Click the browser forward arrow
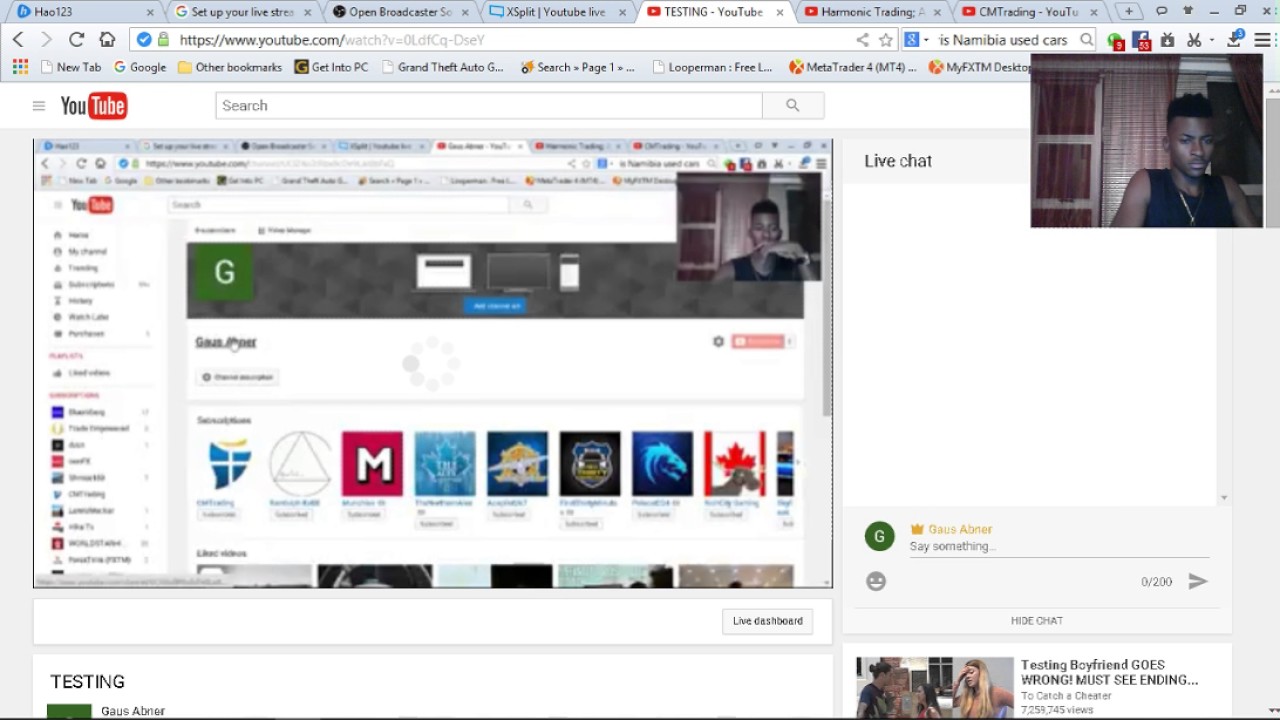1280x720 pixels. tap(46, 40)
